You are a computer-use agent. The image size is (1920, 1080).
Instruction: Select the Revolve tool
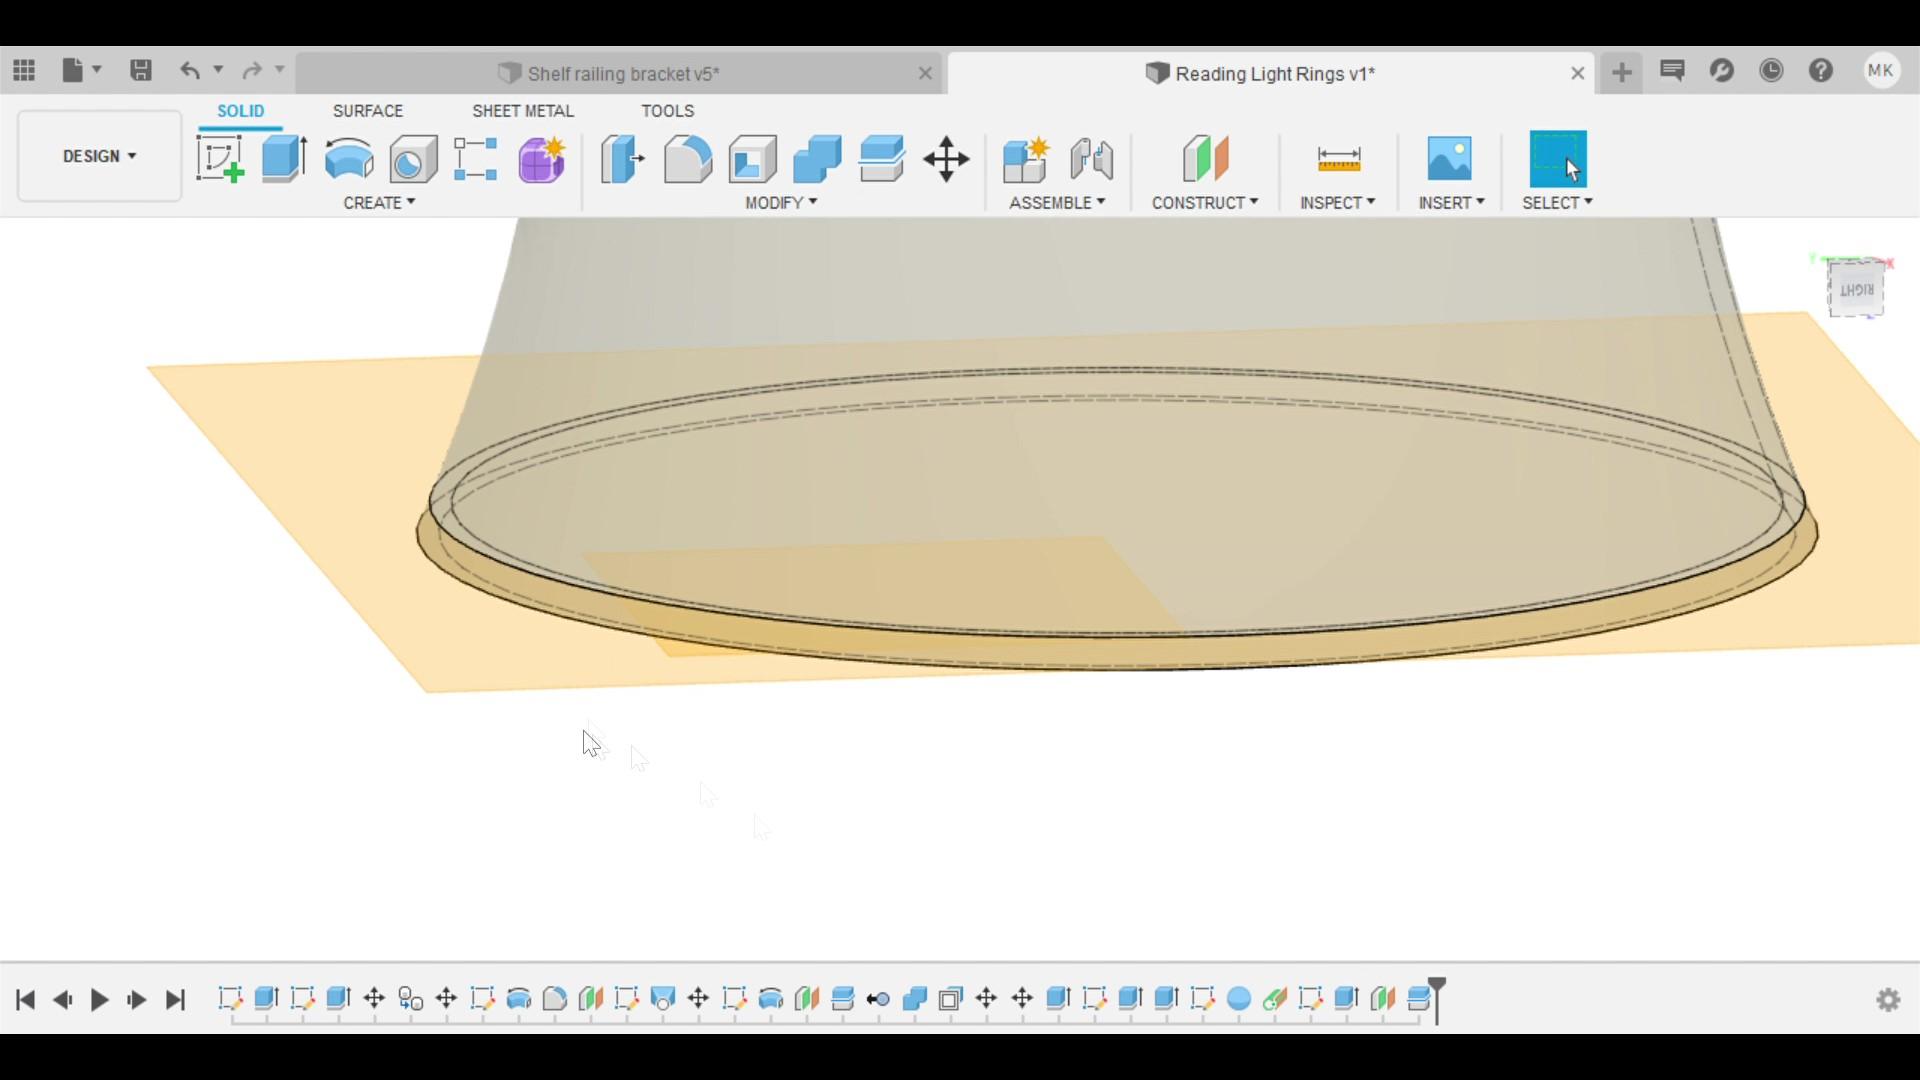347,158
